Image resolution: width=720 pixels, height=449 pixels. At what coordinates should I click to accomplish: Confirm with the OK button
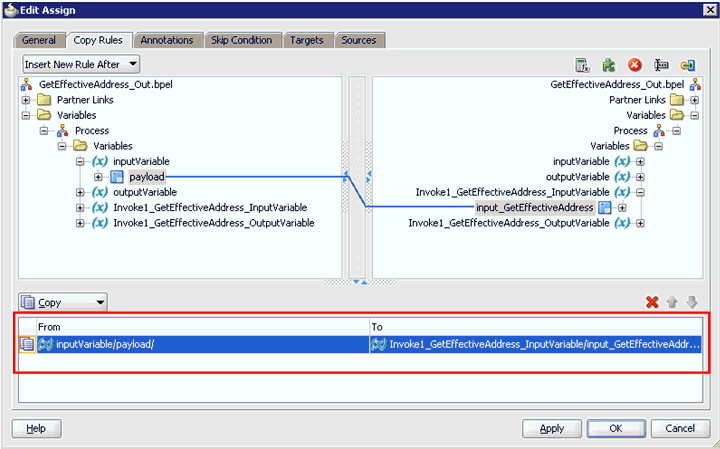point(616,428)
